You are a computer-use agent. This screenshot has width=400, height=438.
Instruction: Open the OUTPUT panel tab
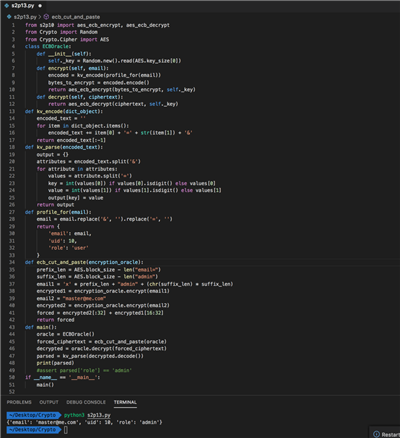coord(49,402)
